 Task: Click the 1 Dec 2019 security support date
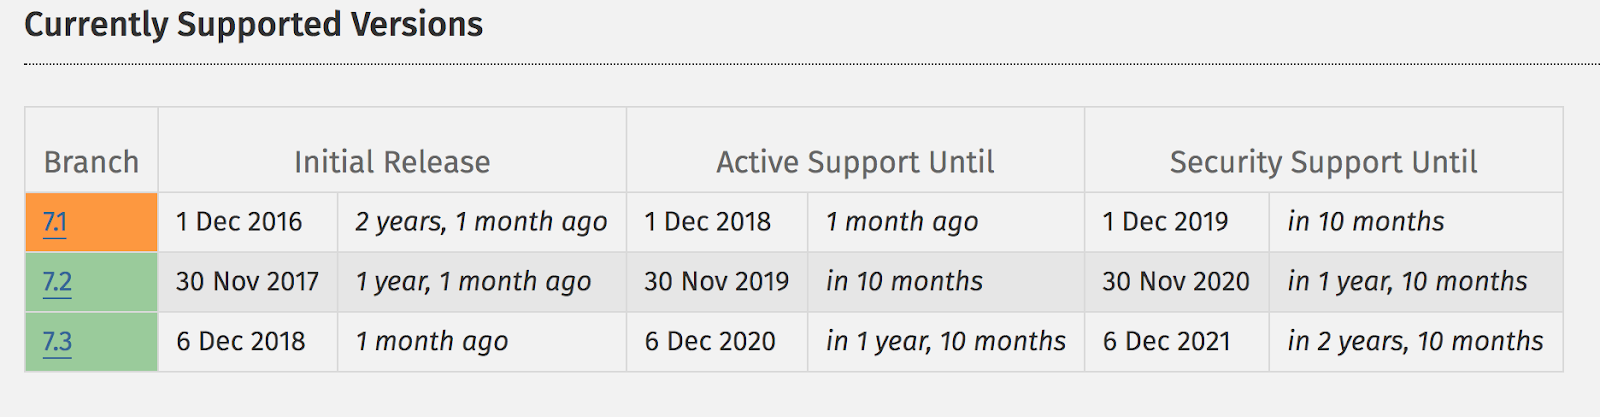pyautogui.click(x=1165, y=222)
